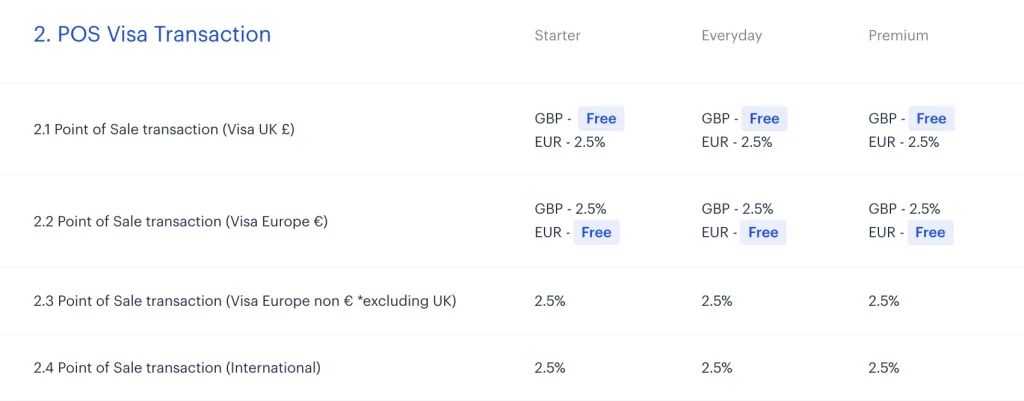The image size is (1024, 401).
Task: Click Premium 2.5% fee in row 2.3
Action: [x=884, y=300]
